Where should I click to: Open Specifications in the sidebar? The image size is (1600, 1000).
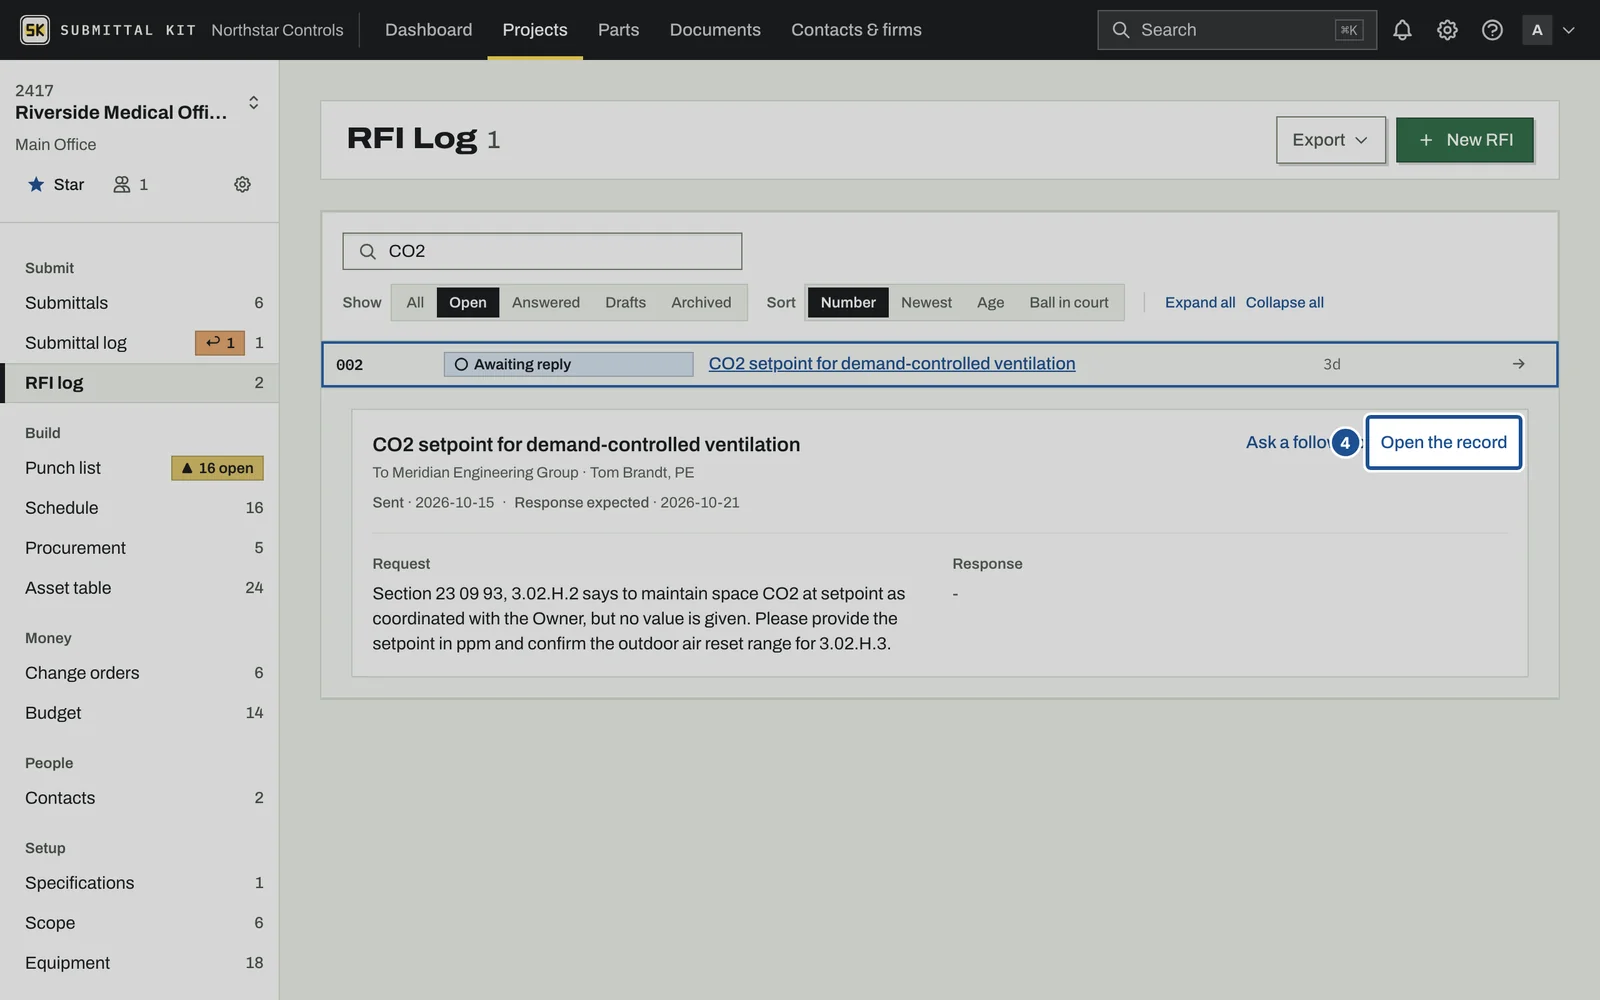pos(139,883)
